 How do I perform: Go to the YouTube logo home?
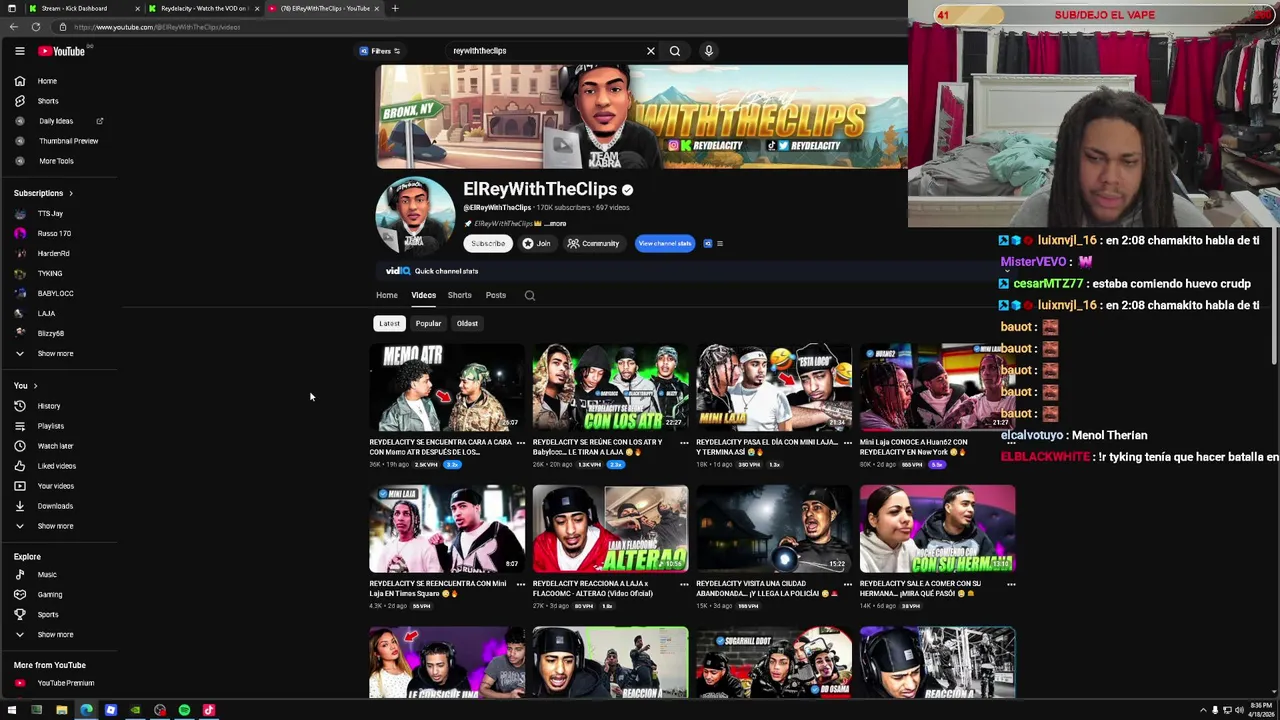click(x=62, y=51)
